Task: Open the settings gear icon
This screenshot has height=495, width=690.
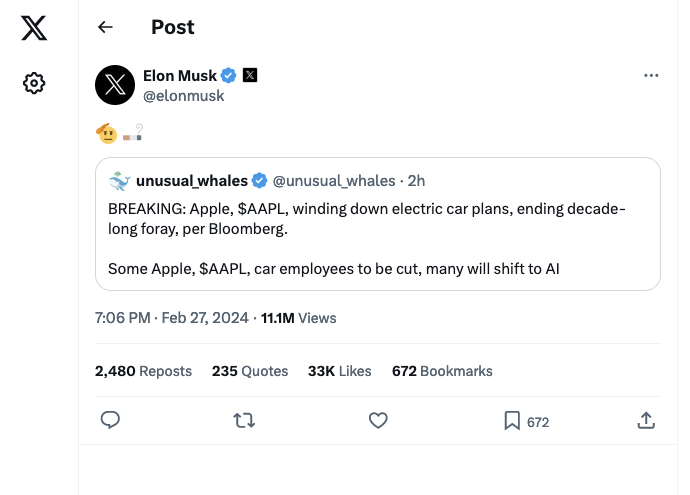Action: pos(34,83)
